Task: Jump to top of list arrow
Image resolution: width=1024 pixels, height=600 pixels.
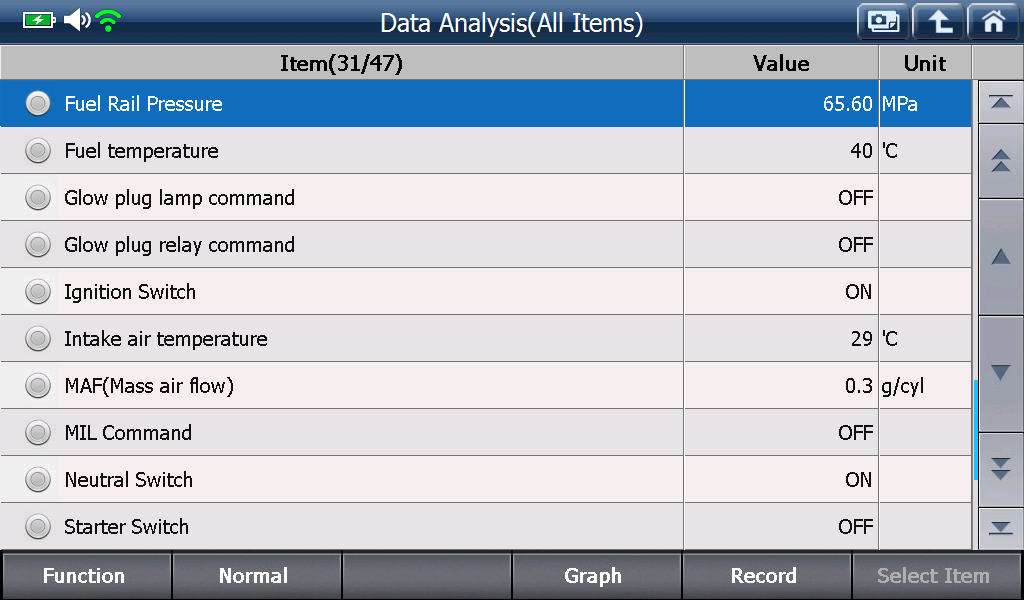Action: click(1000, 102)
